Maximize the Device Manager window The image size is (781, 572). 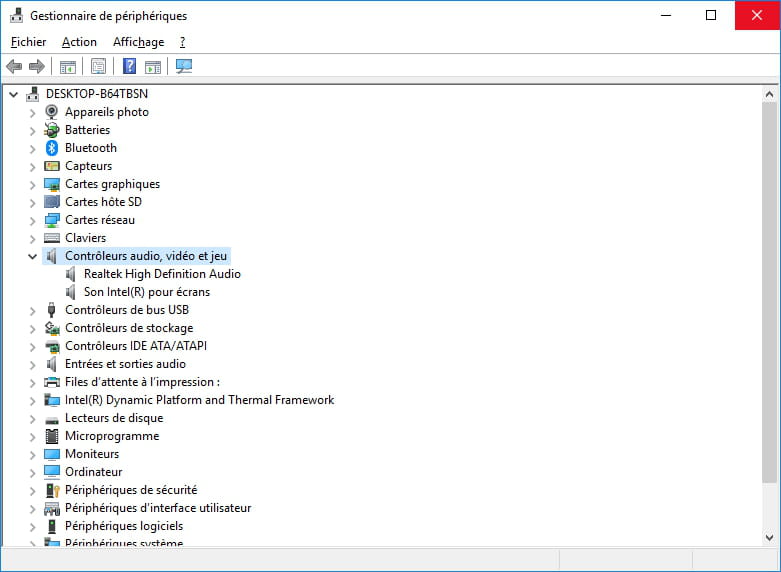pos(711,15)
